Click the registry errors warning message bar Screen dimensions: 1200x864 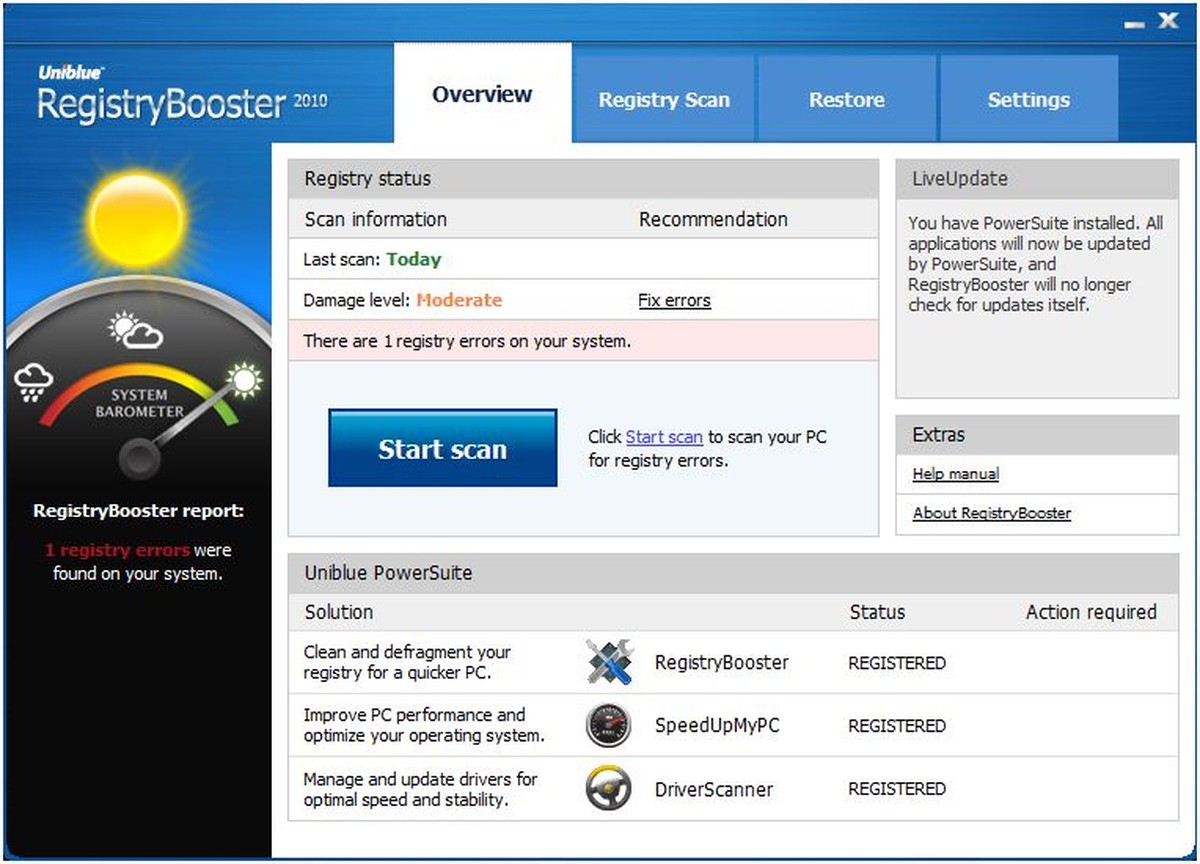click(583, 341)
